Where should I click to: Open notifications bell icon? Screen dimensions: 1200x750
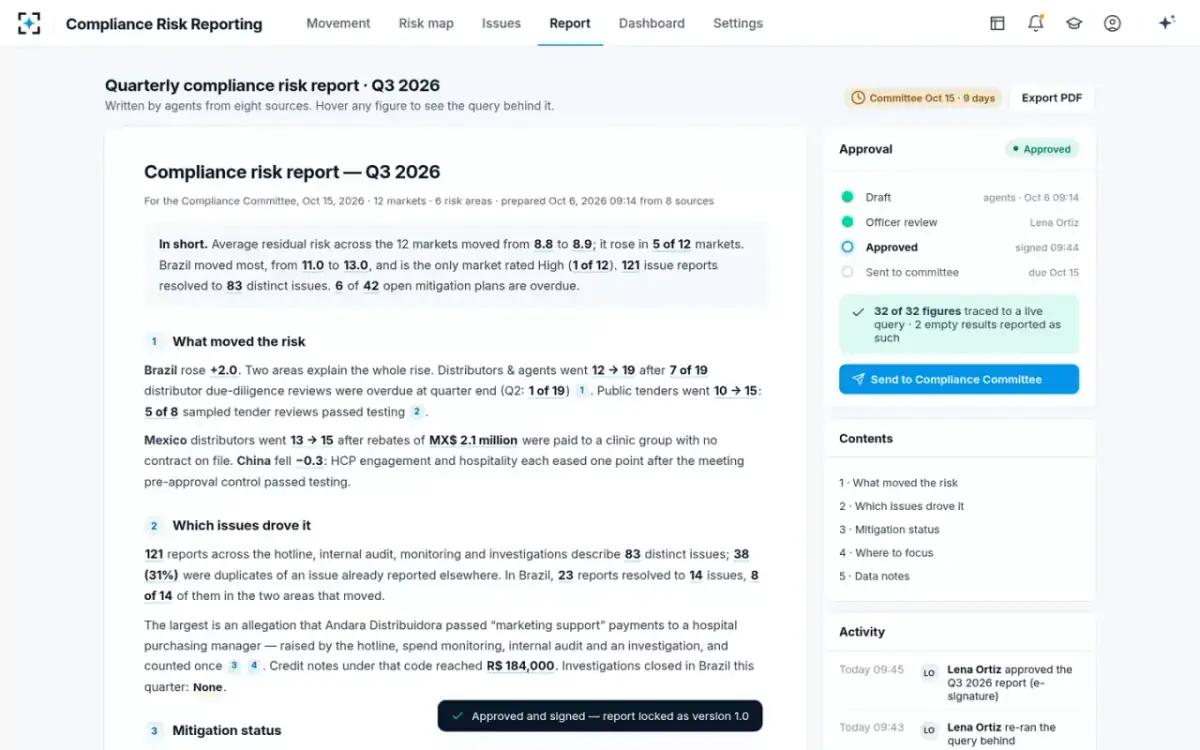pos(1035,23)
